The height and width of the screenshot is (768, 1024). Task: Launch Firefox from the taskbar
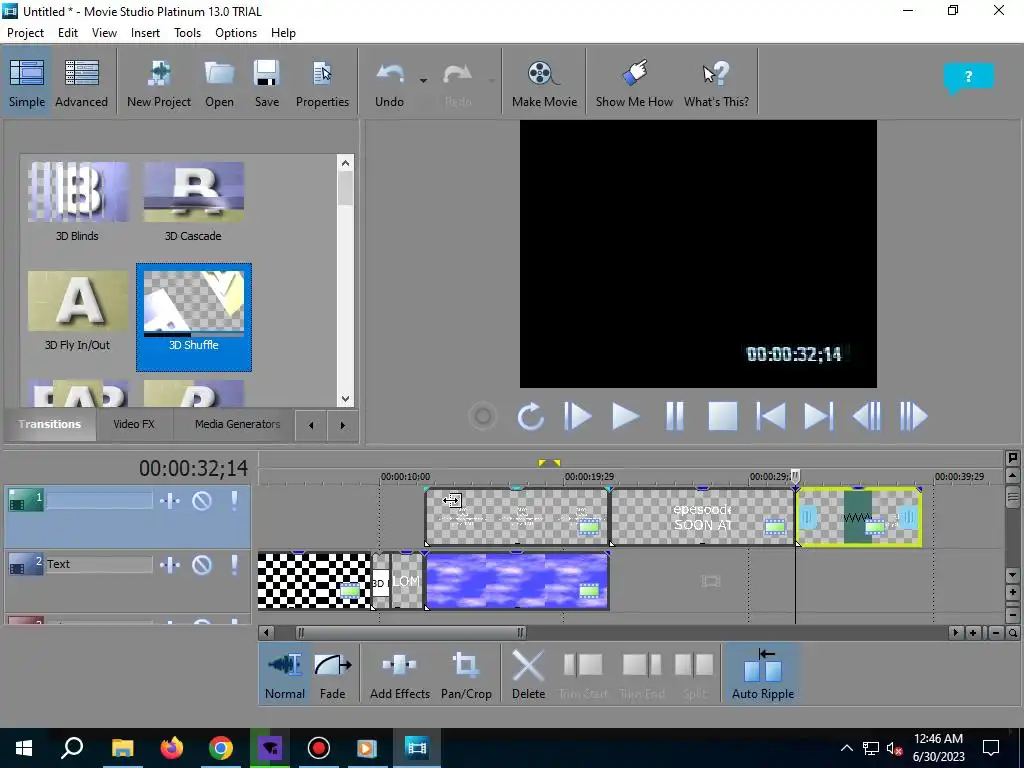[x=172, y=748]
